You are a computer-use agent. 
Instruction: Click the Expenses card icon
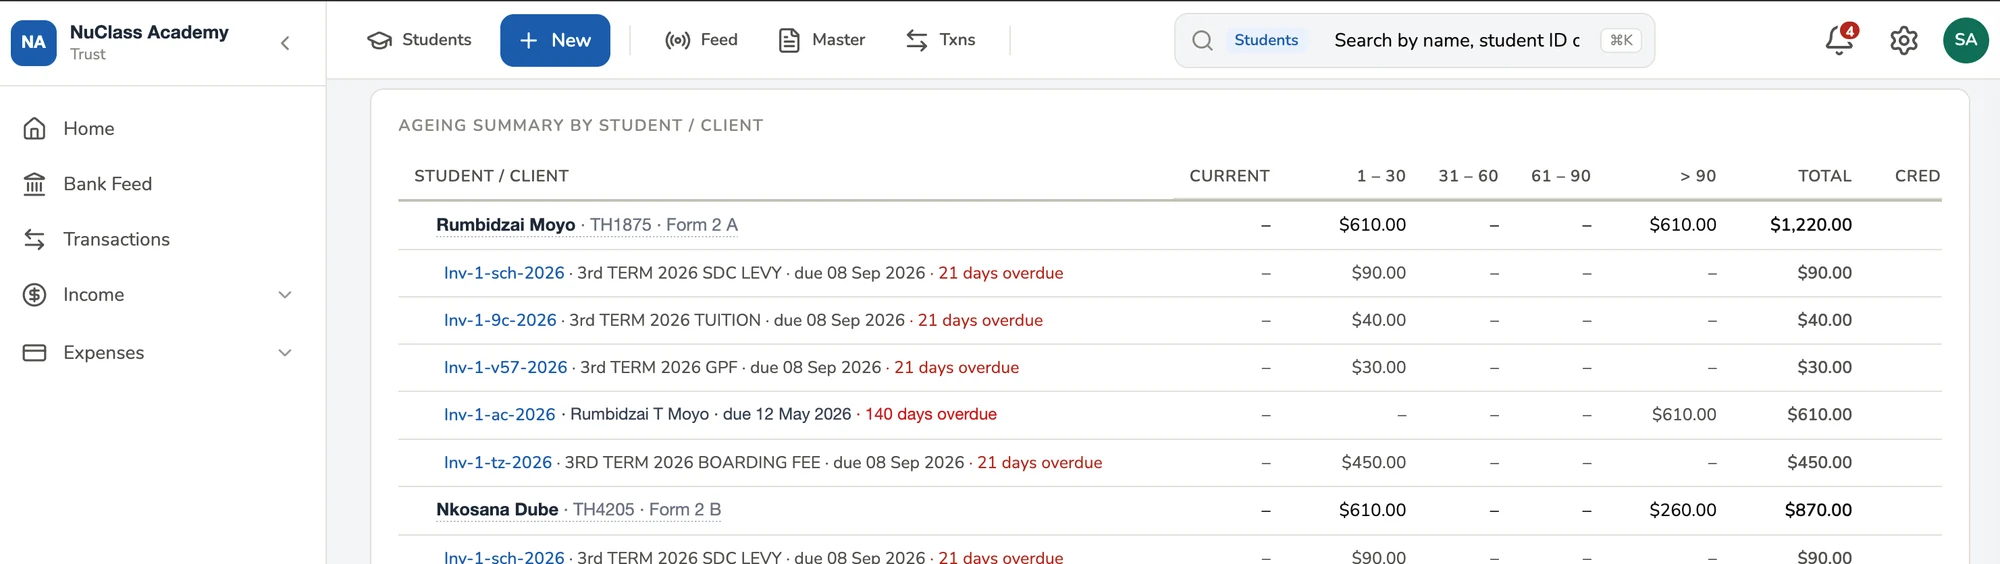pyautogui.click(x=35, y=353)
